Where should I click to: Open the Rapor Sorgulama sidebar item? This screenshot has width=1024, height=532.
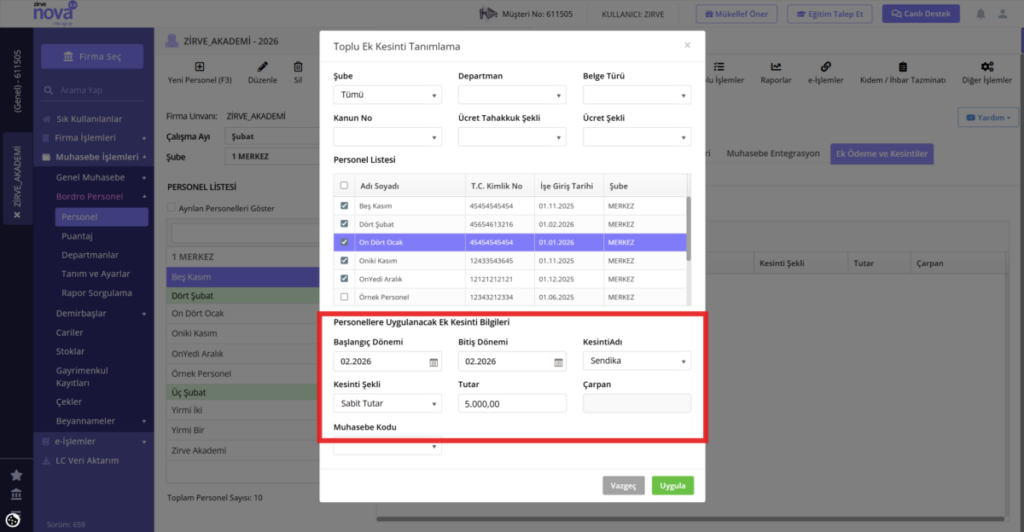coord(97,292)
